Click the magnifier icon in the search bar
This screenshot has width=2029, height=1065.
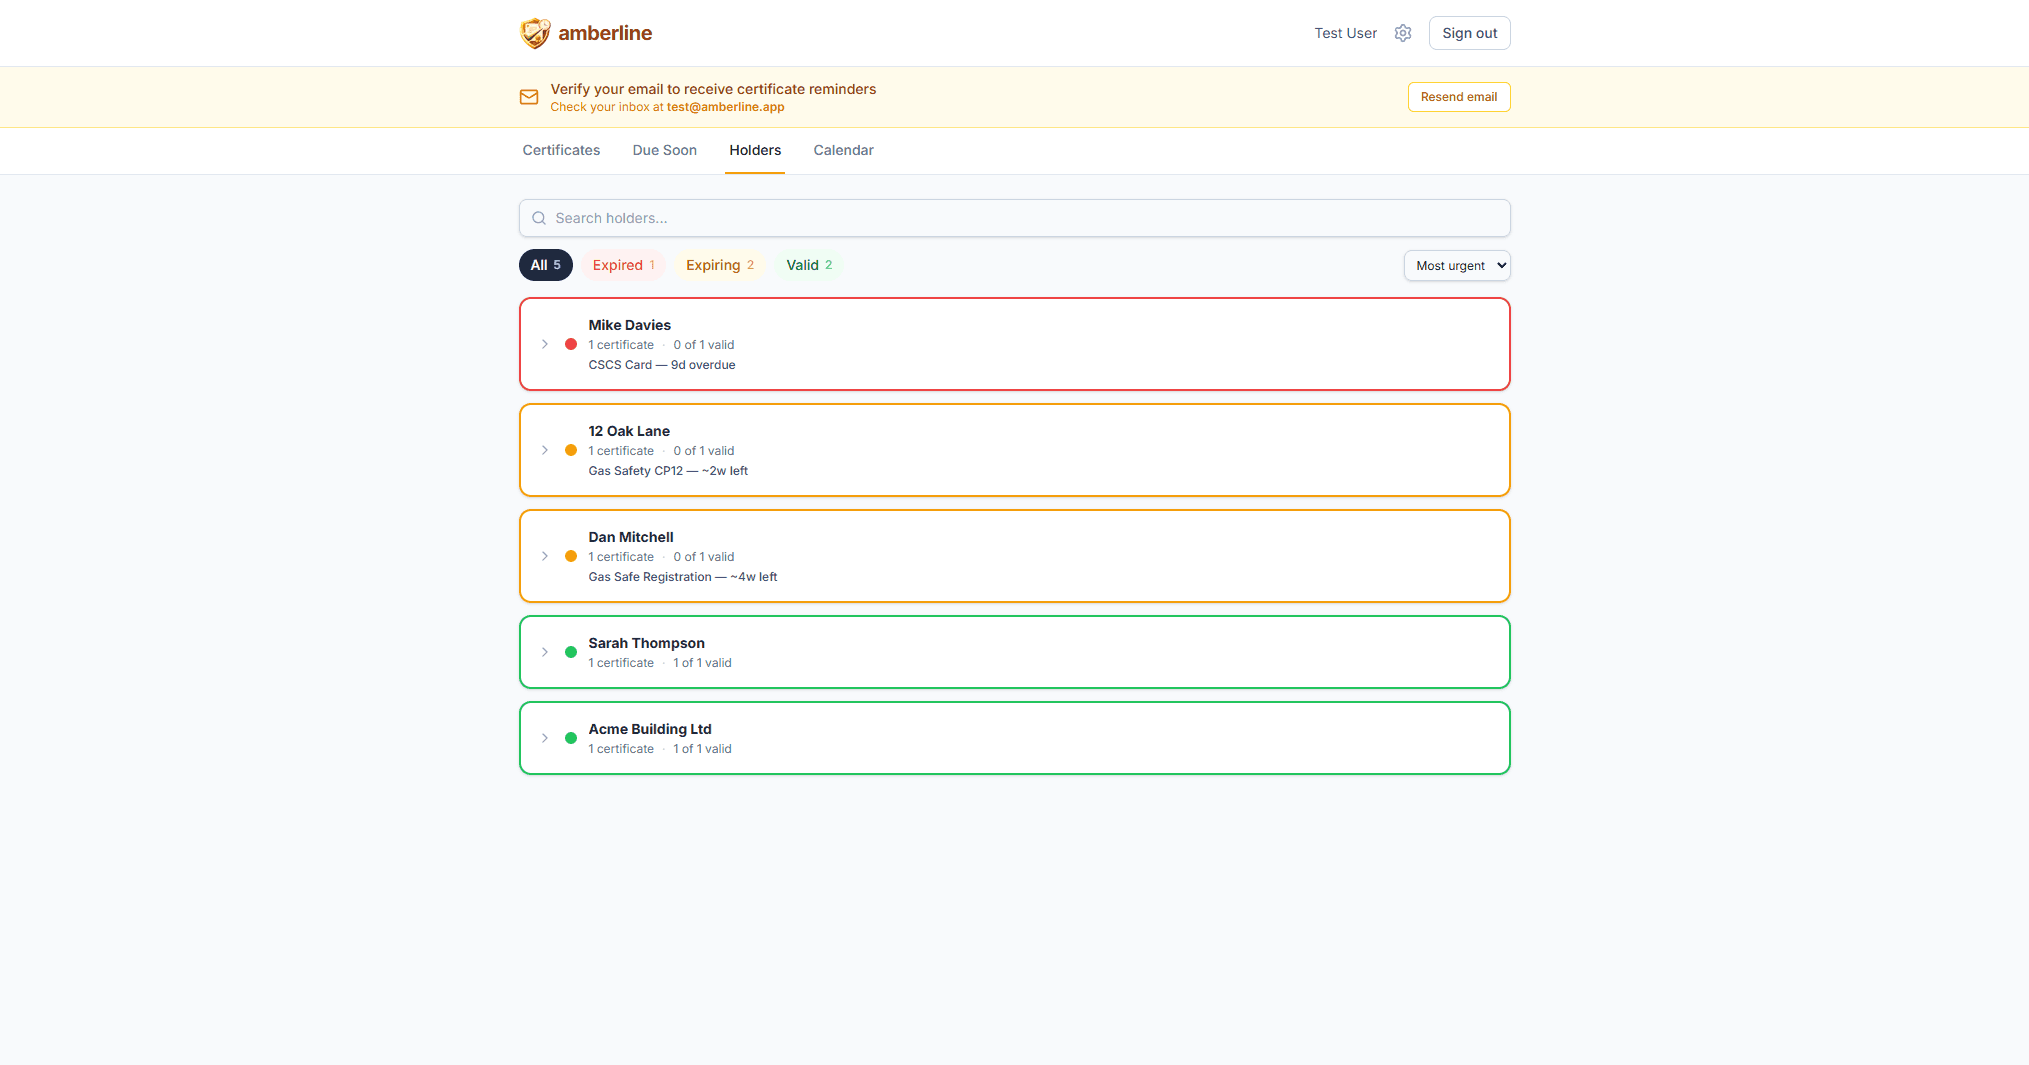539,218
